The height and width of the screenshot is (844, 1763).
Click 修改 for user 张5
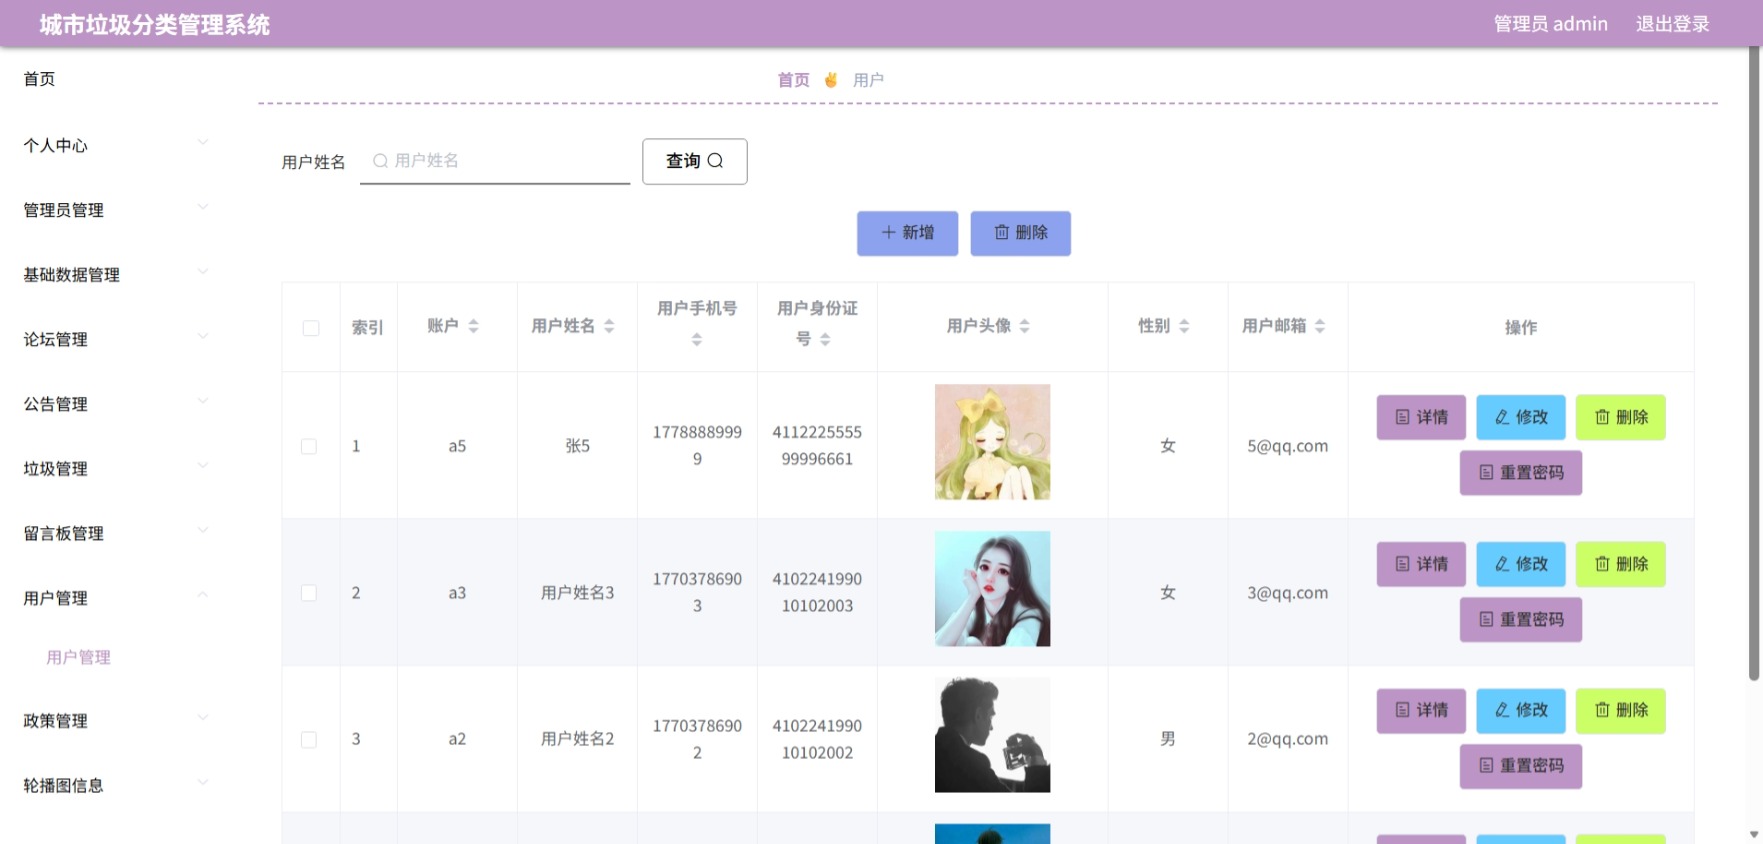tap(1521, 417)
